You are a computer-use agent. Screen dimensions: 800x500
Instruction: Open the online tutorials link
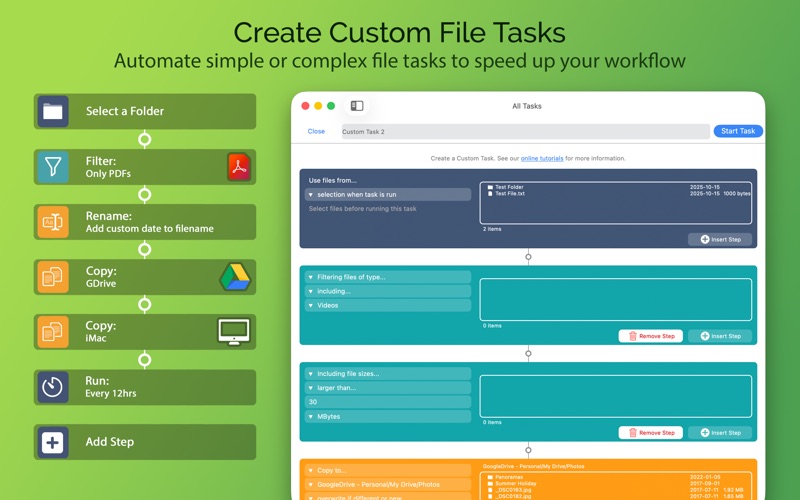tap(542, 159)
